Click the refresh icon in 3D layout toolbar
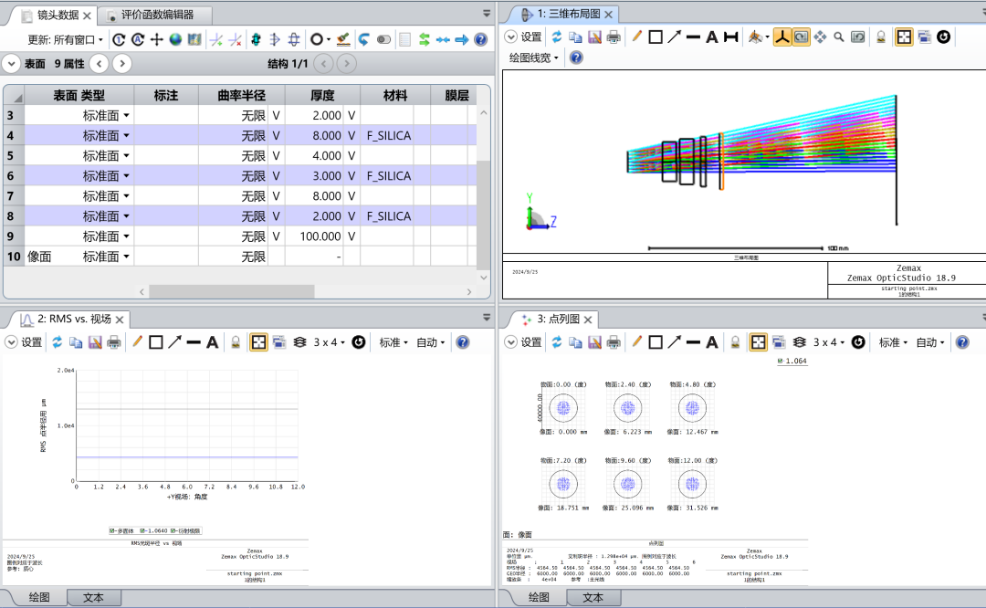 [556, 37]
